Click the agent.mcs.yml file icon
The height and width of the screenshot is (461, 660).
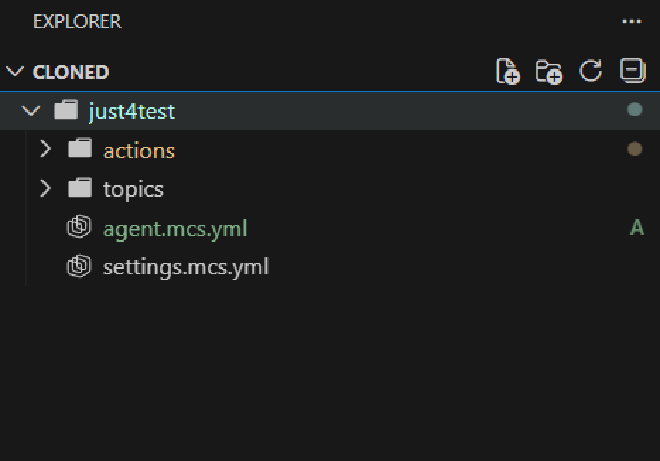79,228
